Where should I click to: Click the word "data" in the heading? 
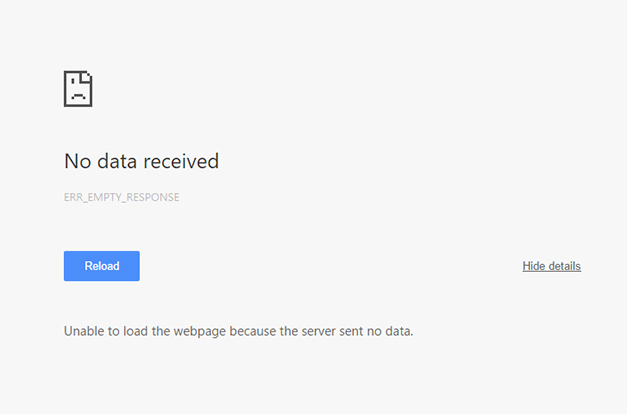[117, 161]
